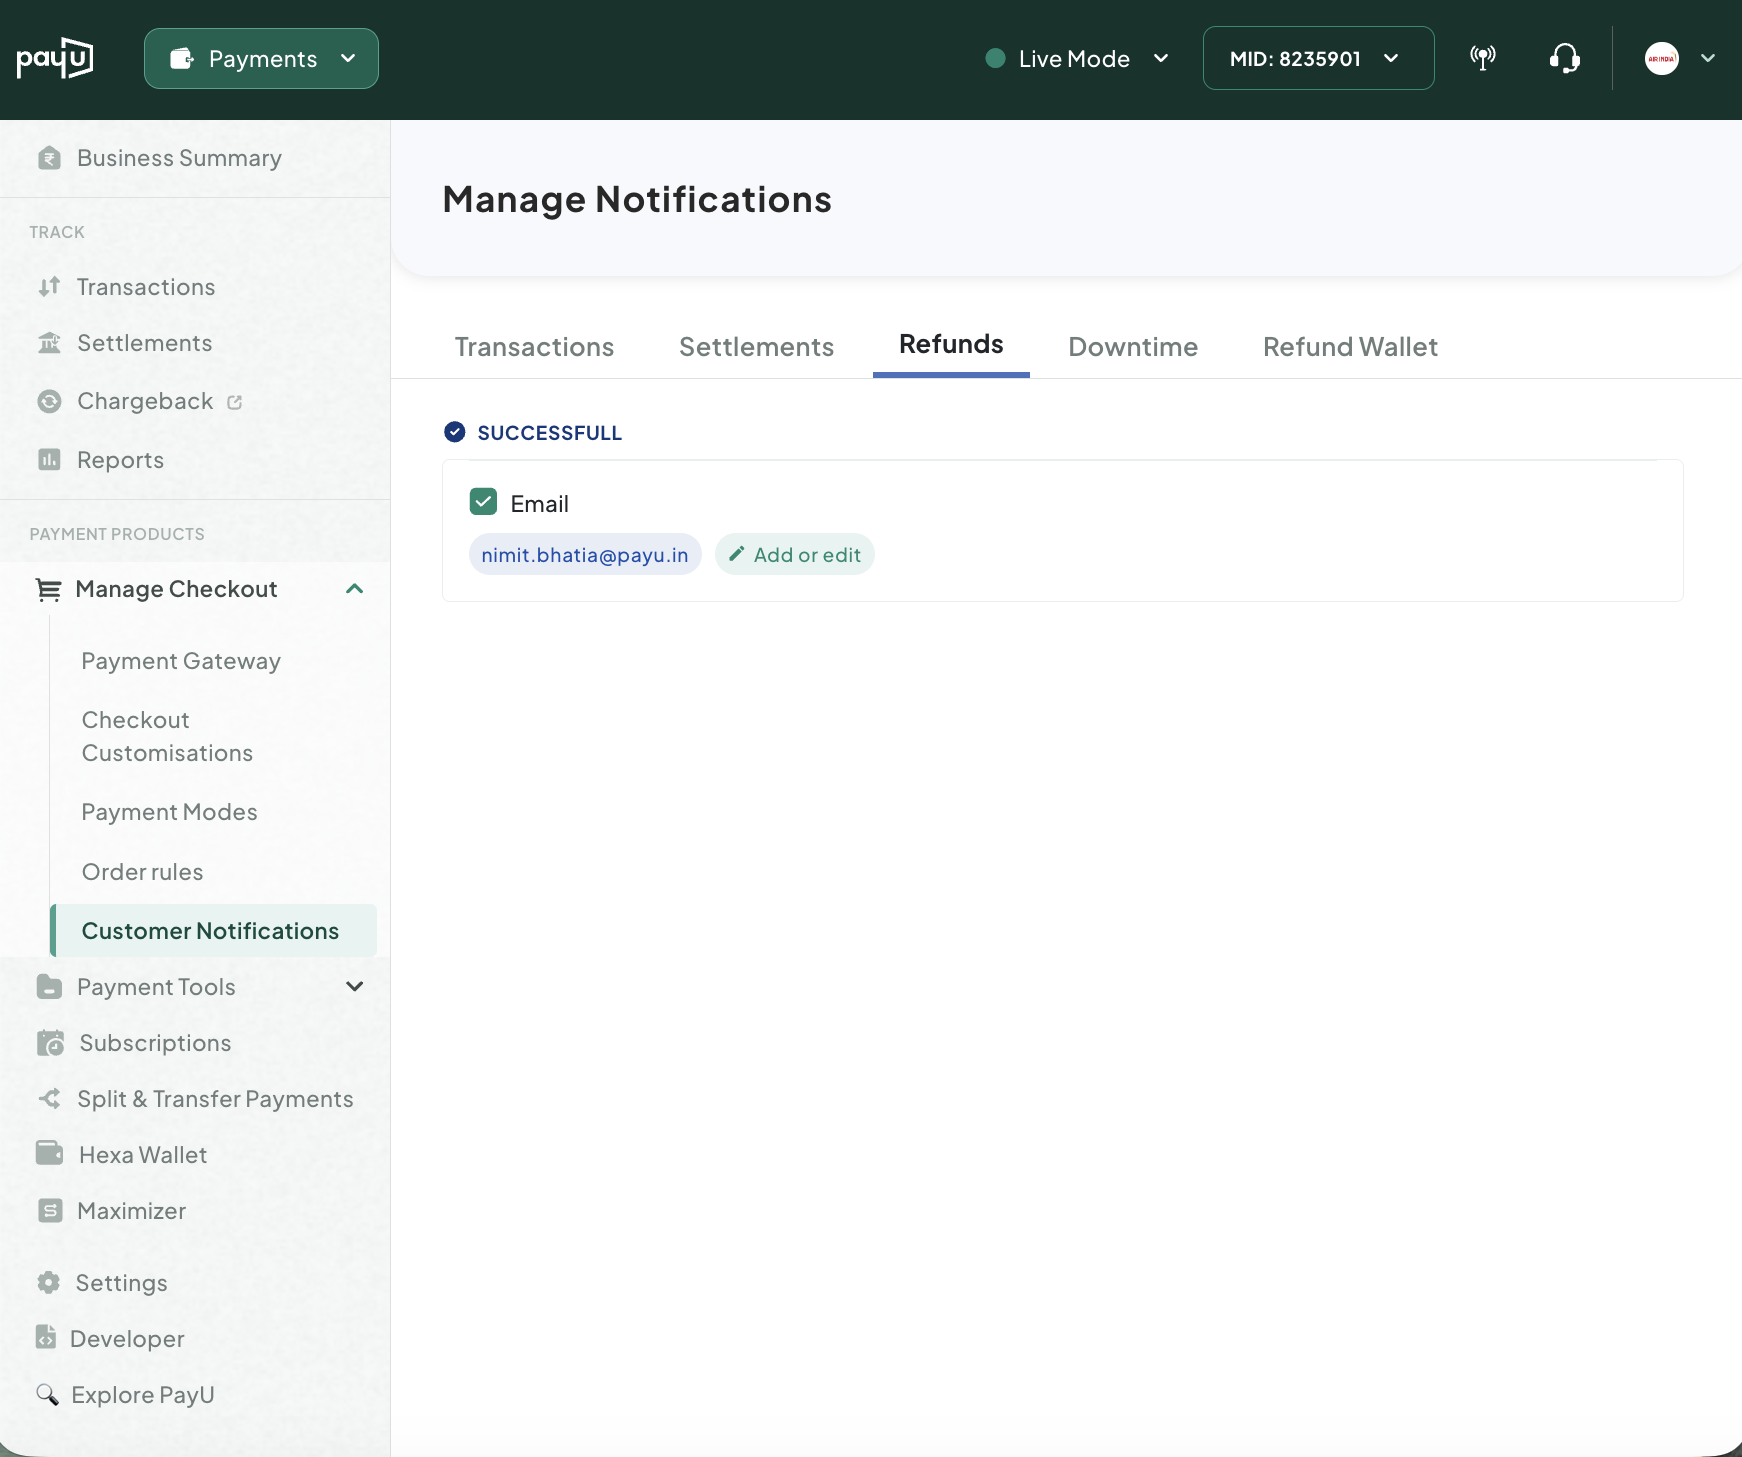The width and height of the screenshot is (1742, 1457).
Task: Click the Transactions arrows icon in sidebar
Action: coord(49,287)
